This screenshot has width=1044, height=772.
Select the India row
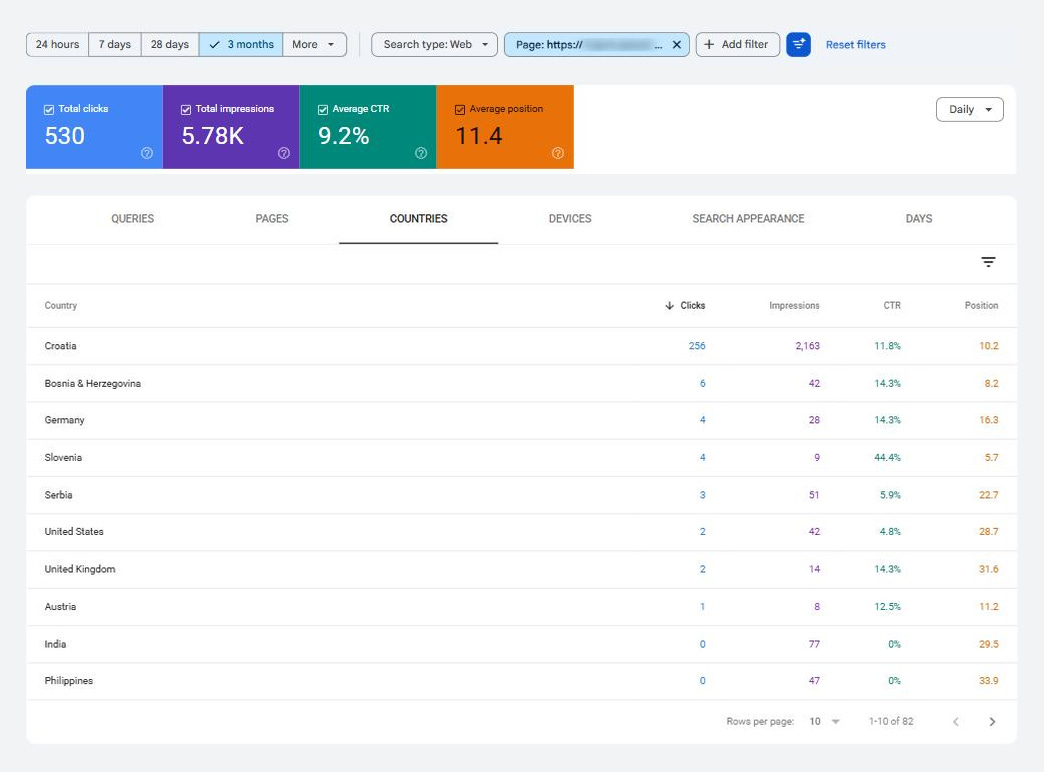coord(521,644)
